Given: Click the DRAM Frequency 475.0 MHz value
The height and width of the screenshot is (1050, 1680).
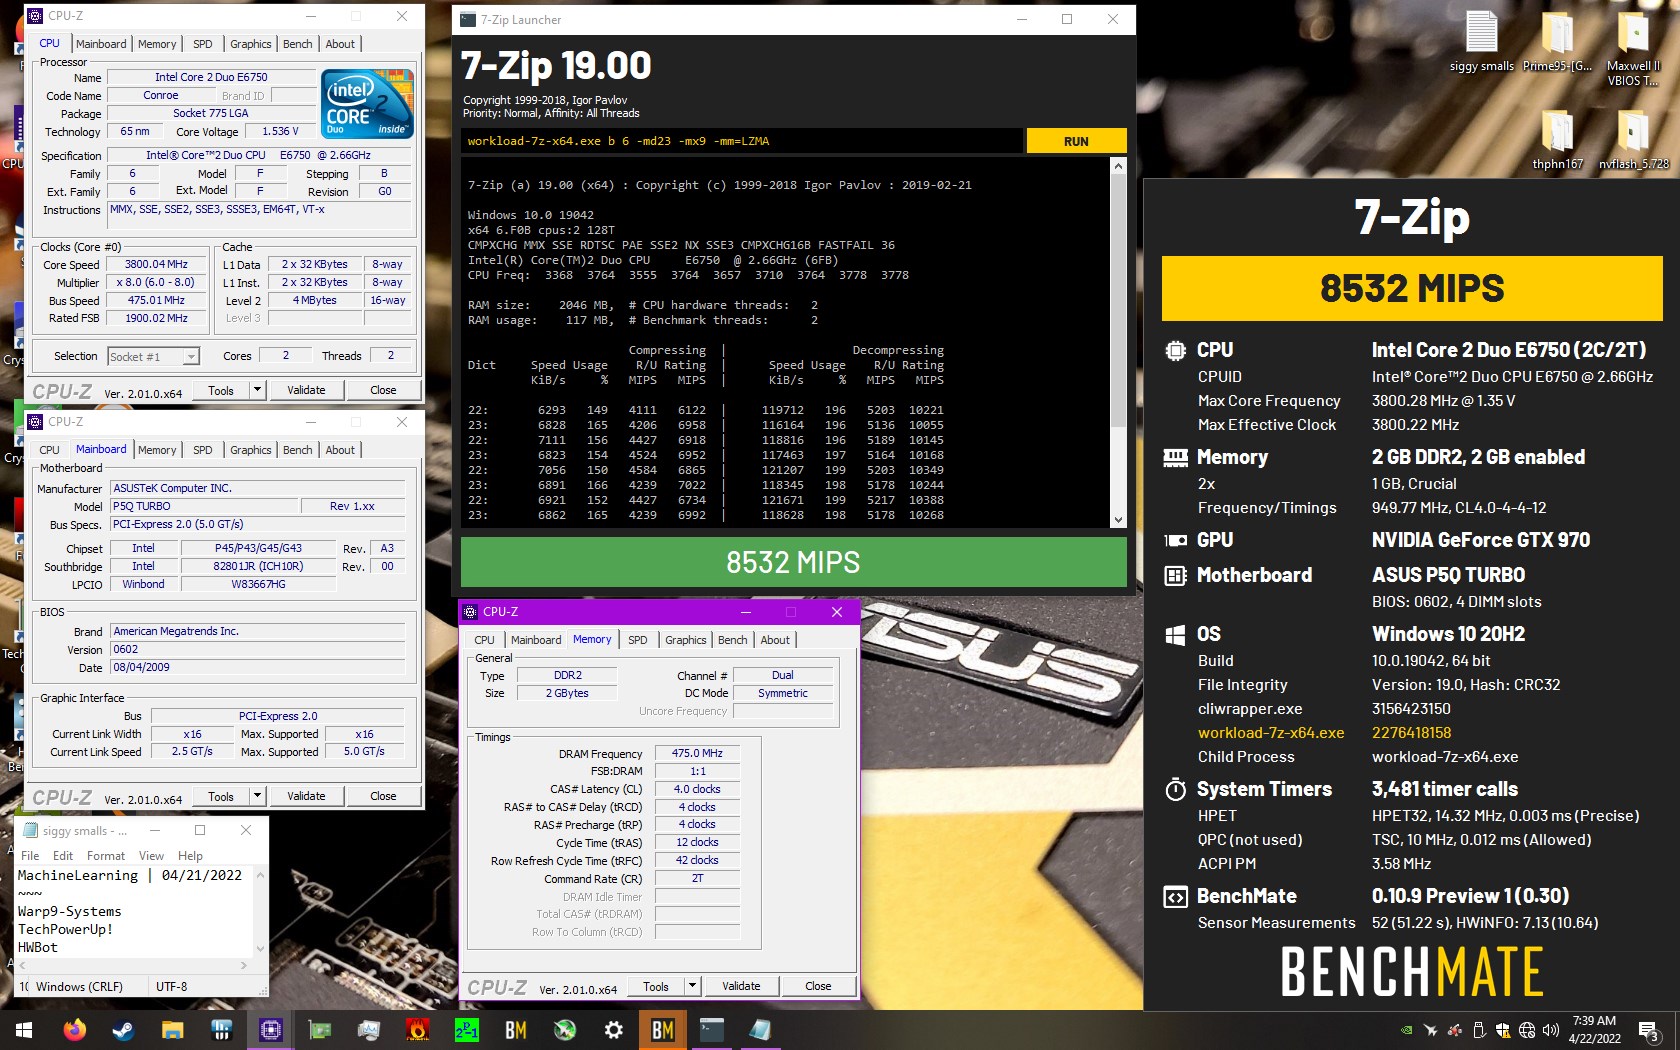Looking at the screenshot, I should pyautogui.click(x=697, y=753).
